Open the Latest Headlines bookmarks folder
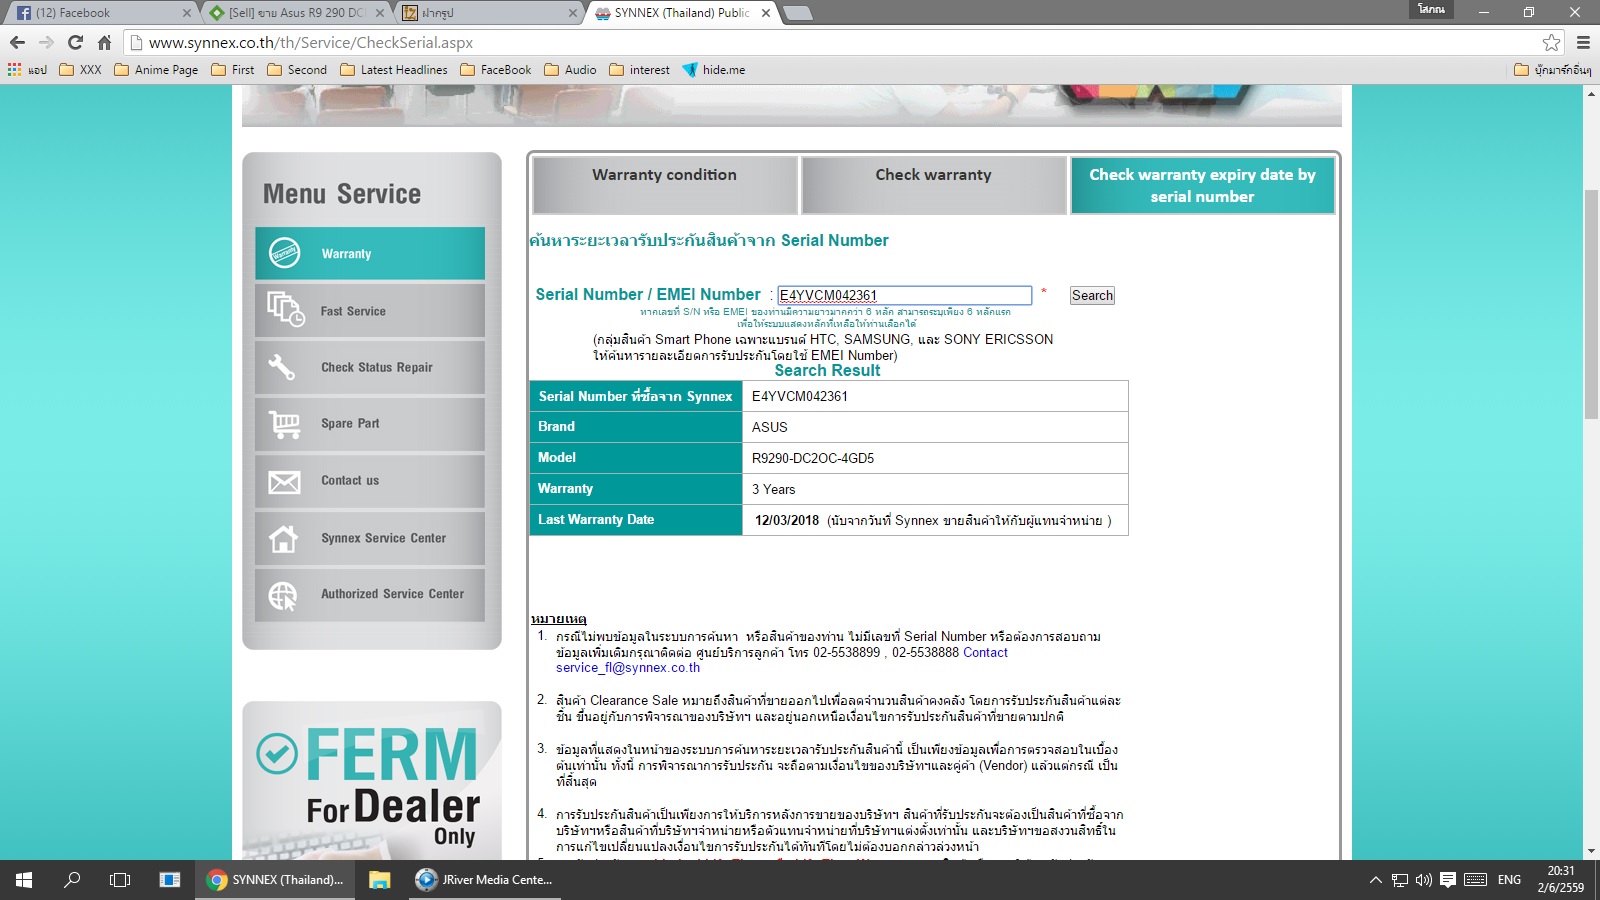Viewport: 1600px width, 900px height. [x=394, y=70]
